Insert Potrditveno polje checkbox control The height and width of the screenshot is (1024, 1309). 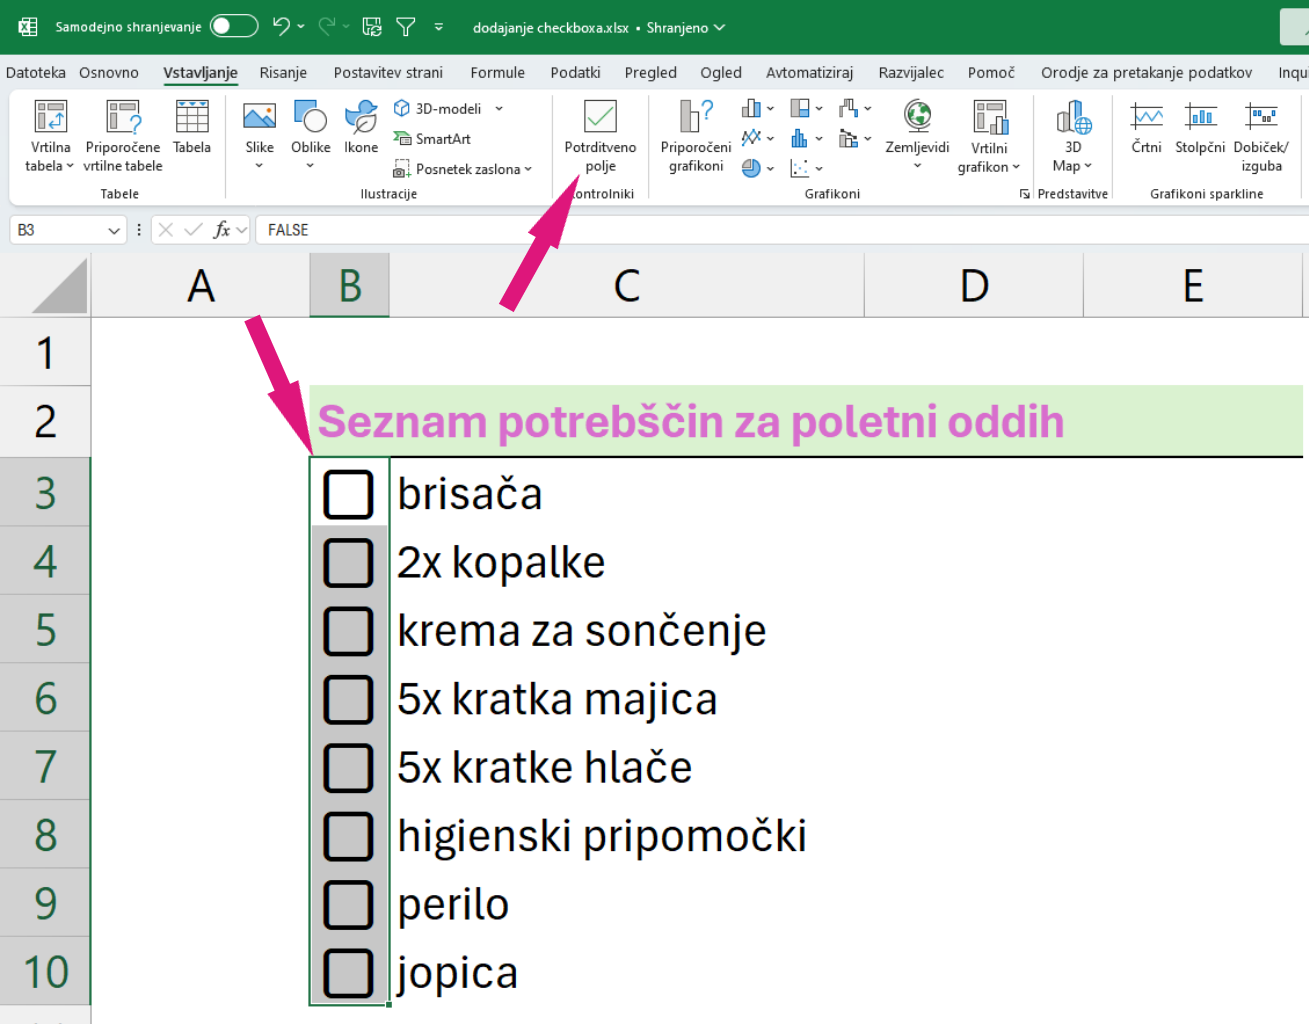[x=600, y=136]
